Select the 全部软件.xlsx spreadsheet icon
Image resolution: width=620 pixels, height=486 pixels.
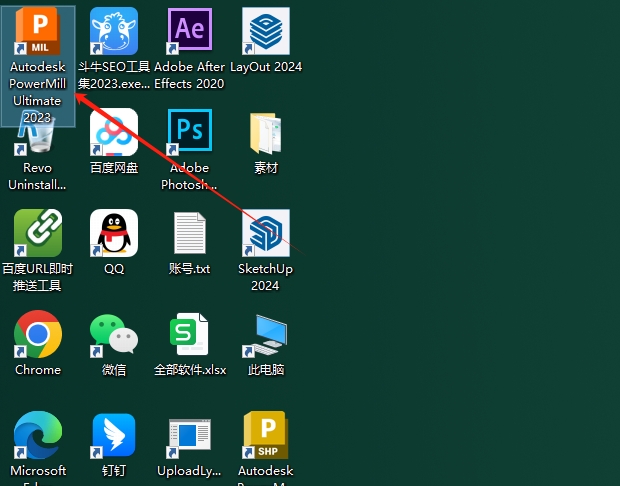(x=190, y=334)
